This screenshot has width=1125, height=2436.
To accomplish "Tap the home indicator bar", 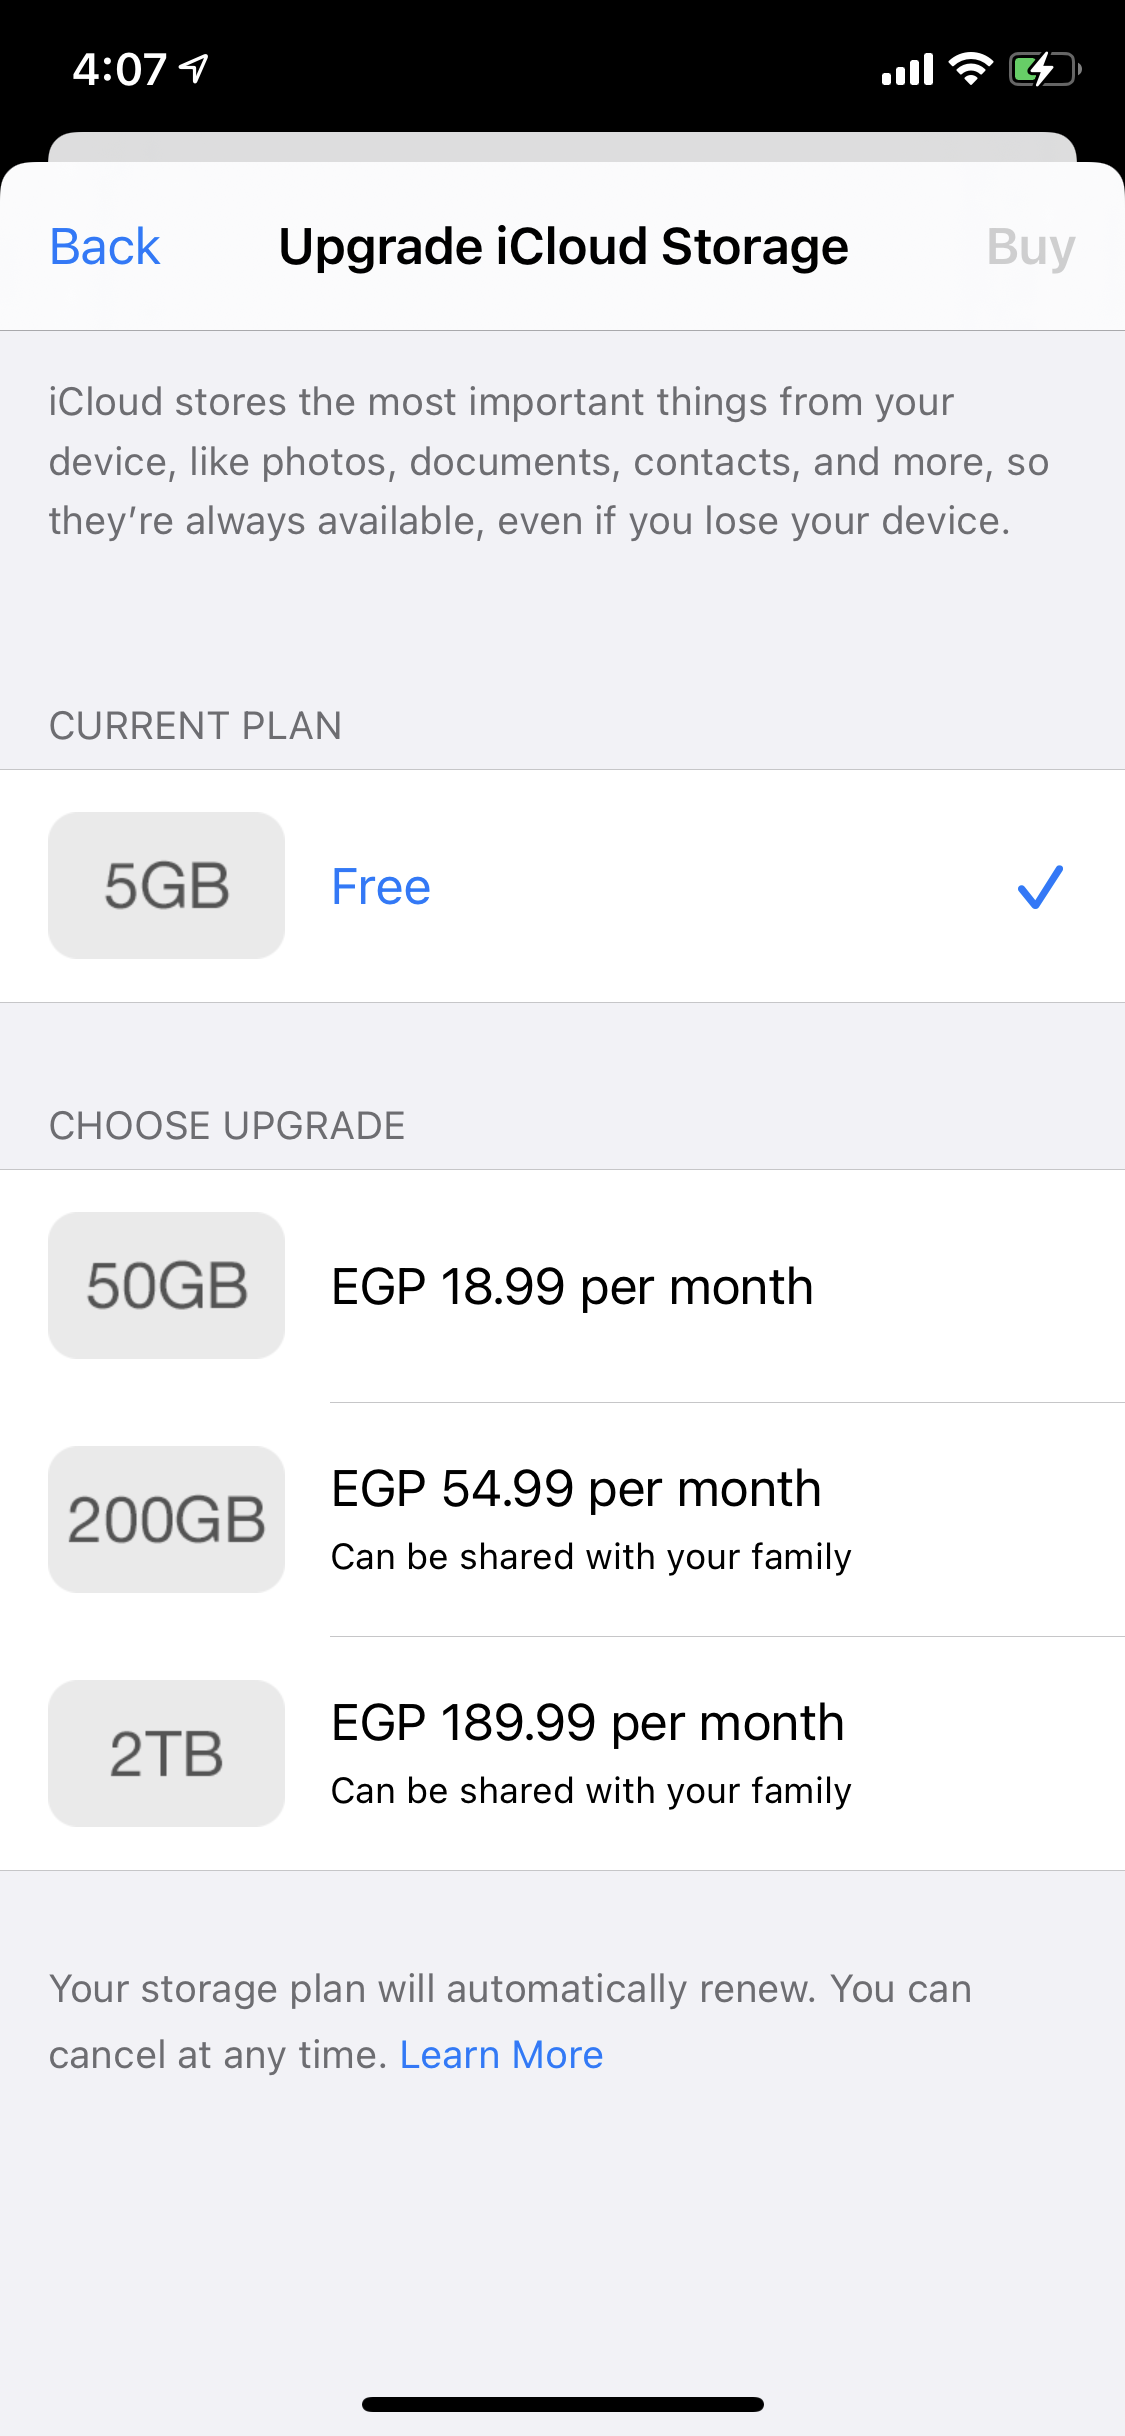I will click(562, 2404).
